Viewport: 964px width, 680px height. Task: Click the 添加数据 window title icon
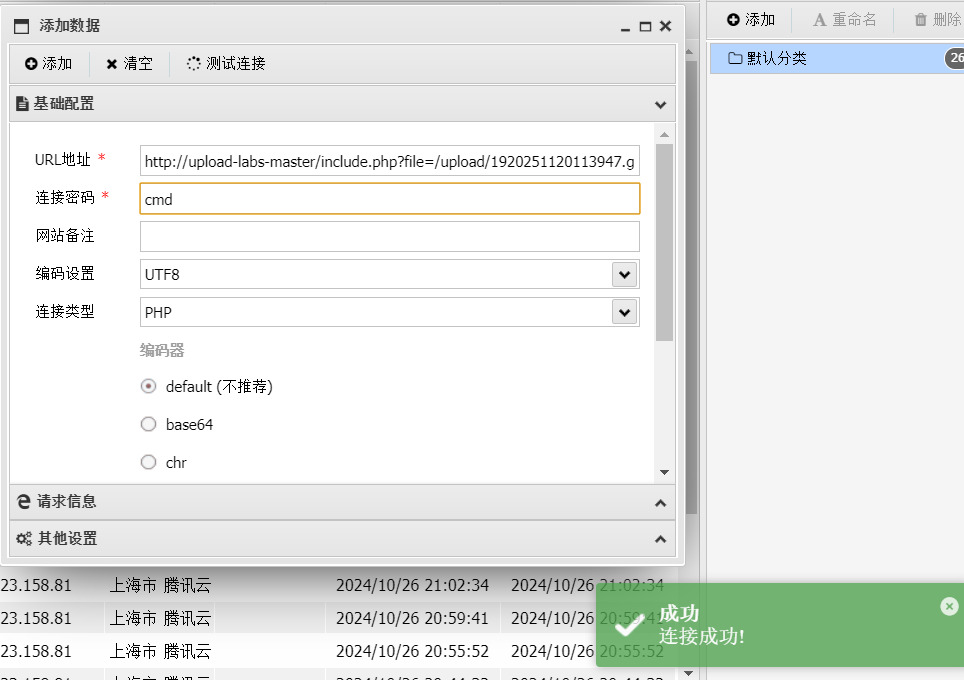coord(22,26)
